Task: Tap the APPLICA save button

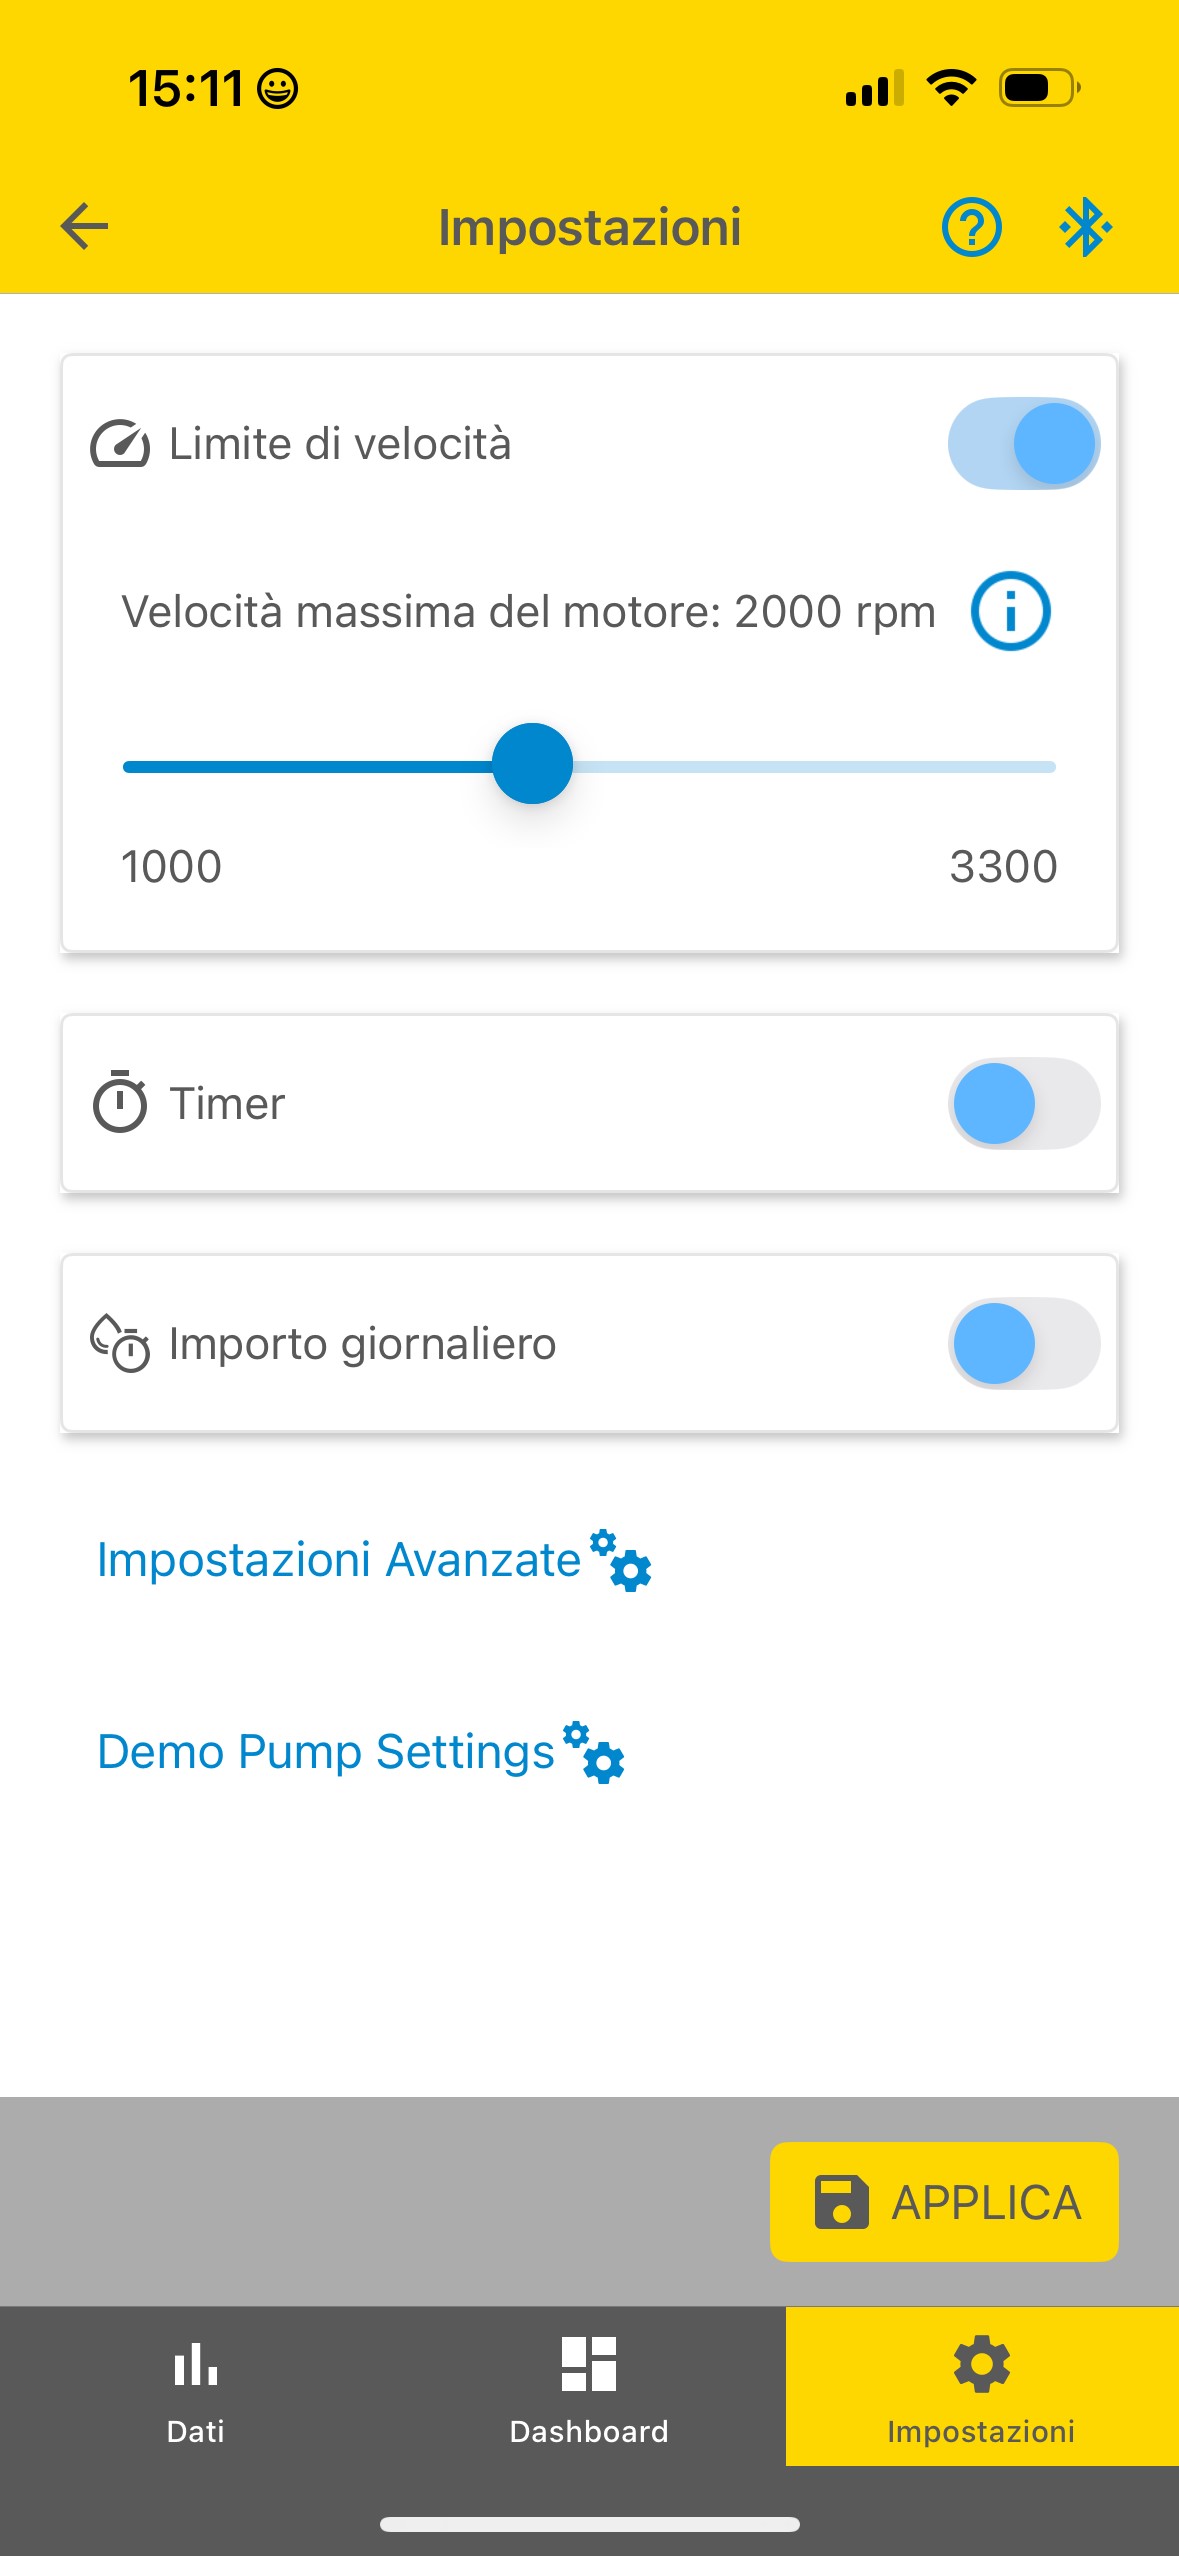Action: [x=944, y=2201]
